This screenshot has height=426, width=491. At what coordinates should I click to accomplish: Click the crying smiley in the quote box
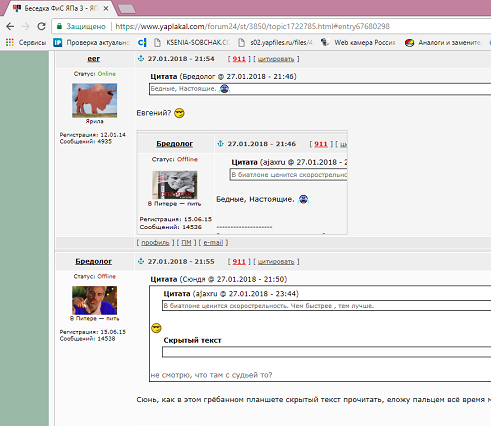point(225,89)
